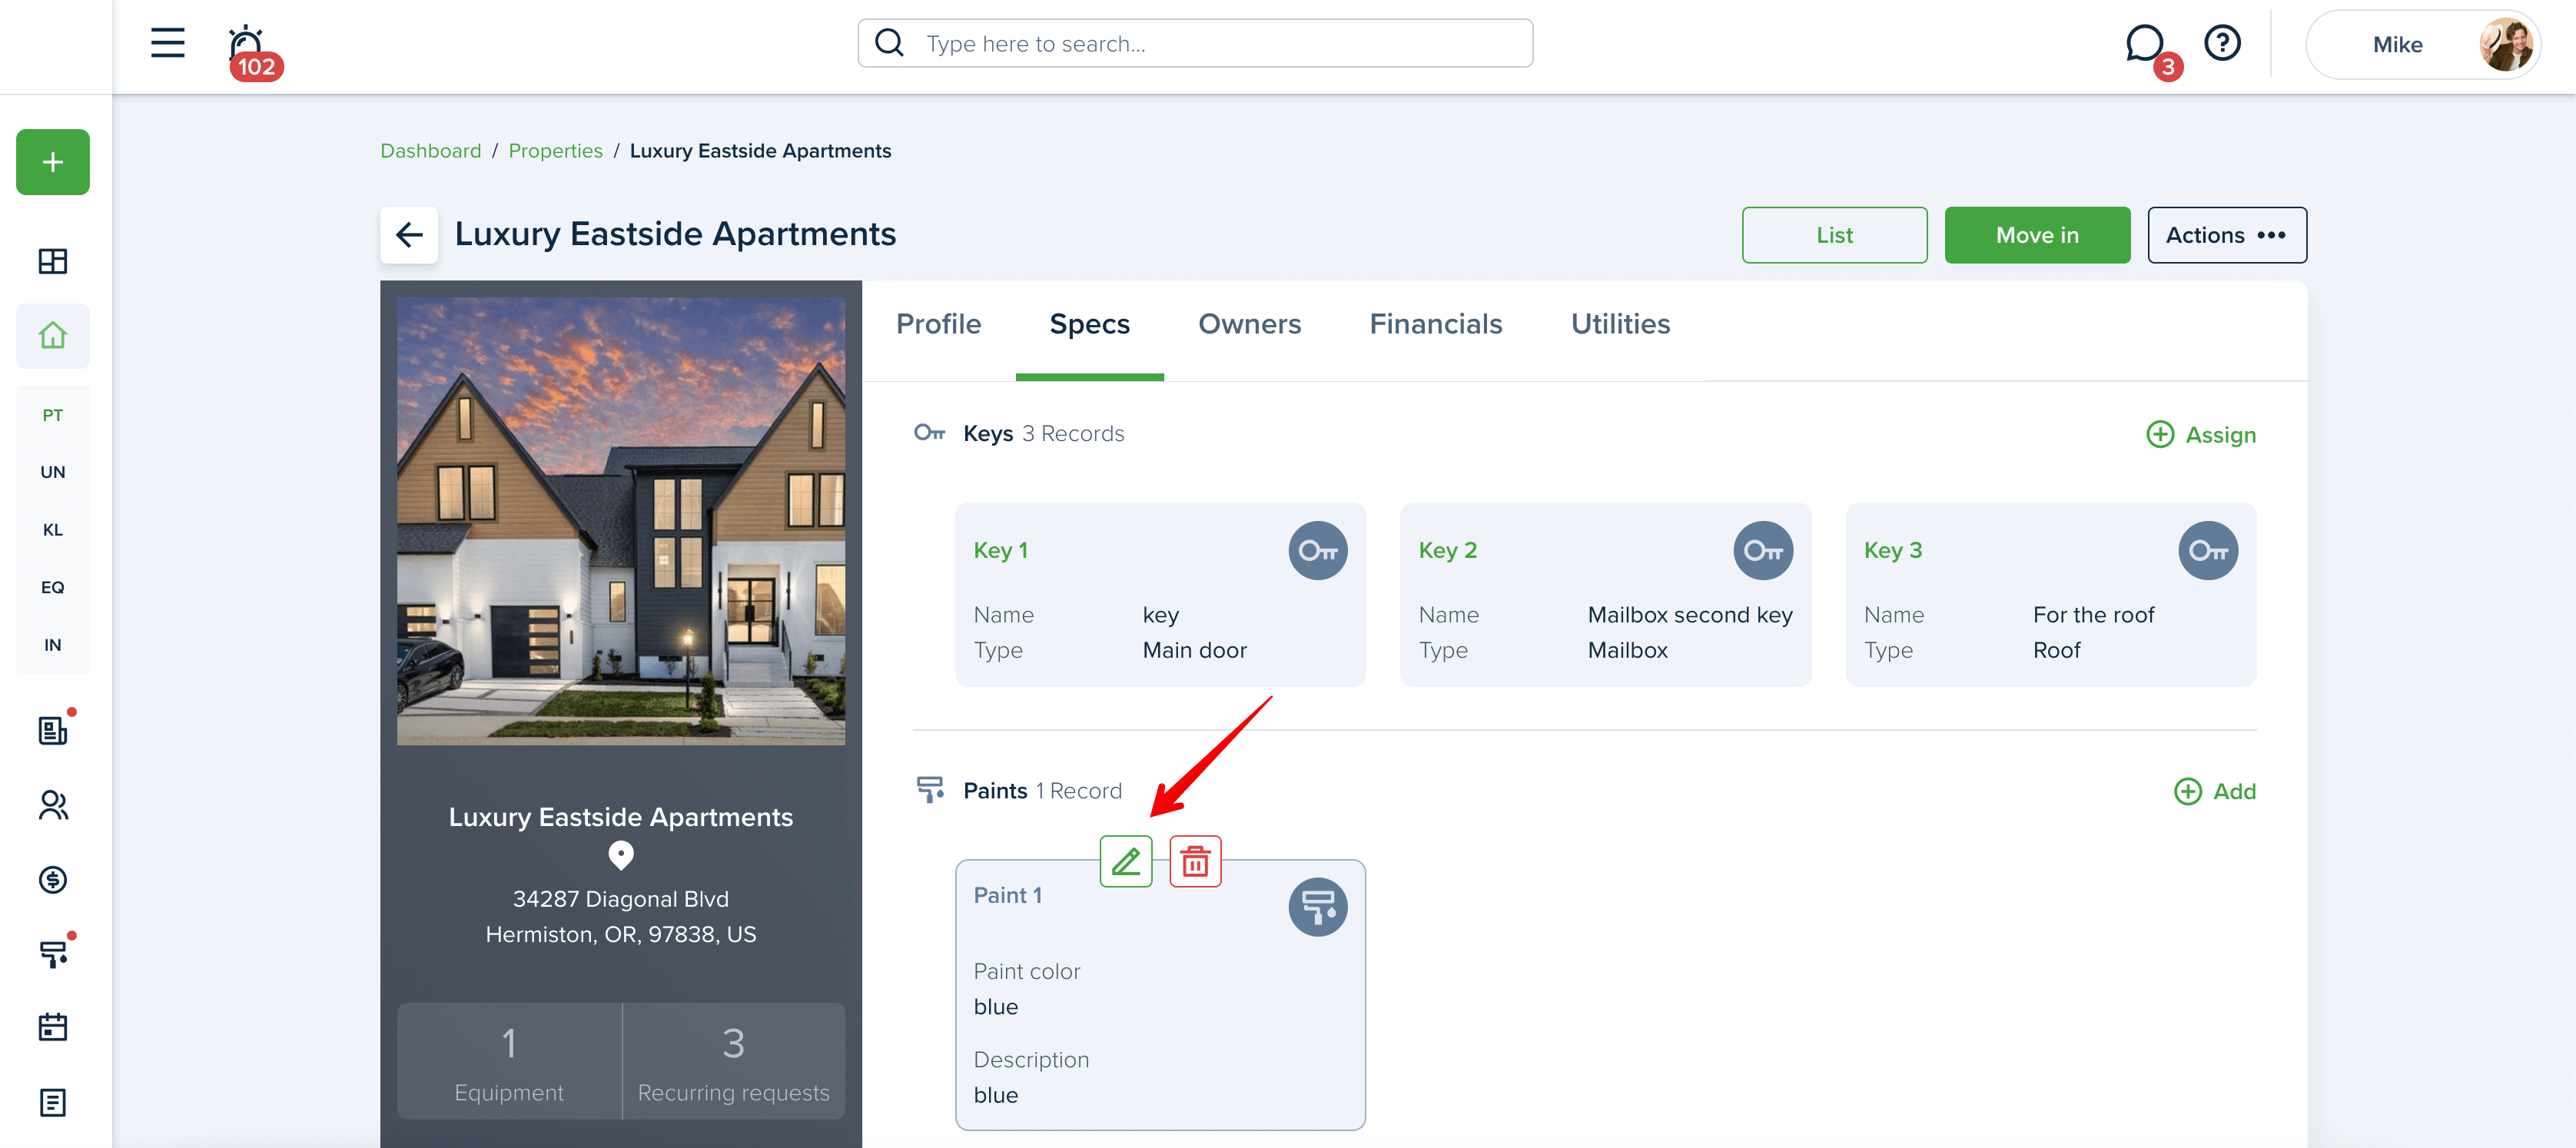Click the Paint 1 card title

tap(1007, 895)
